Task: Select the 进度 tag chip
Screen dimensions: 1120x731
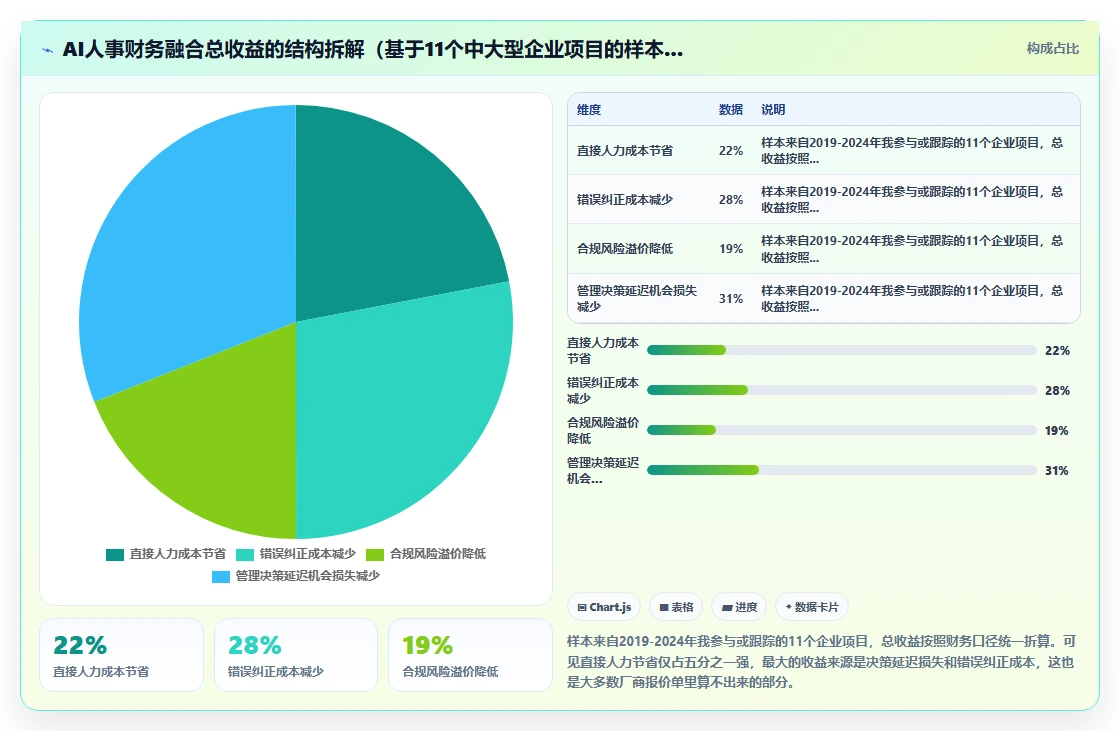Action: point(739,607)
